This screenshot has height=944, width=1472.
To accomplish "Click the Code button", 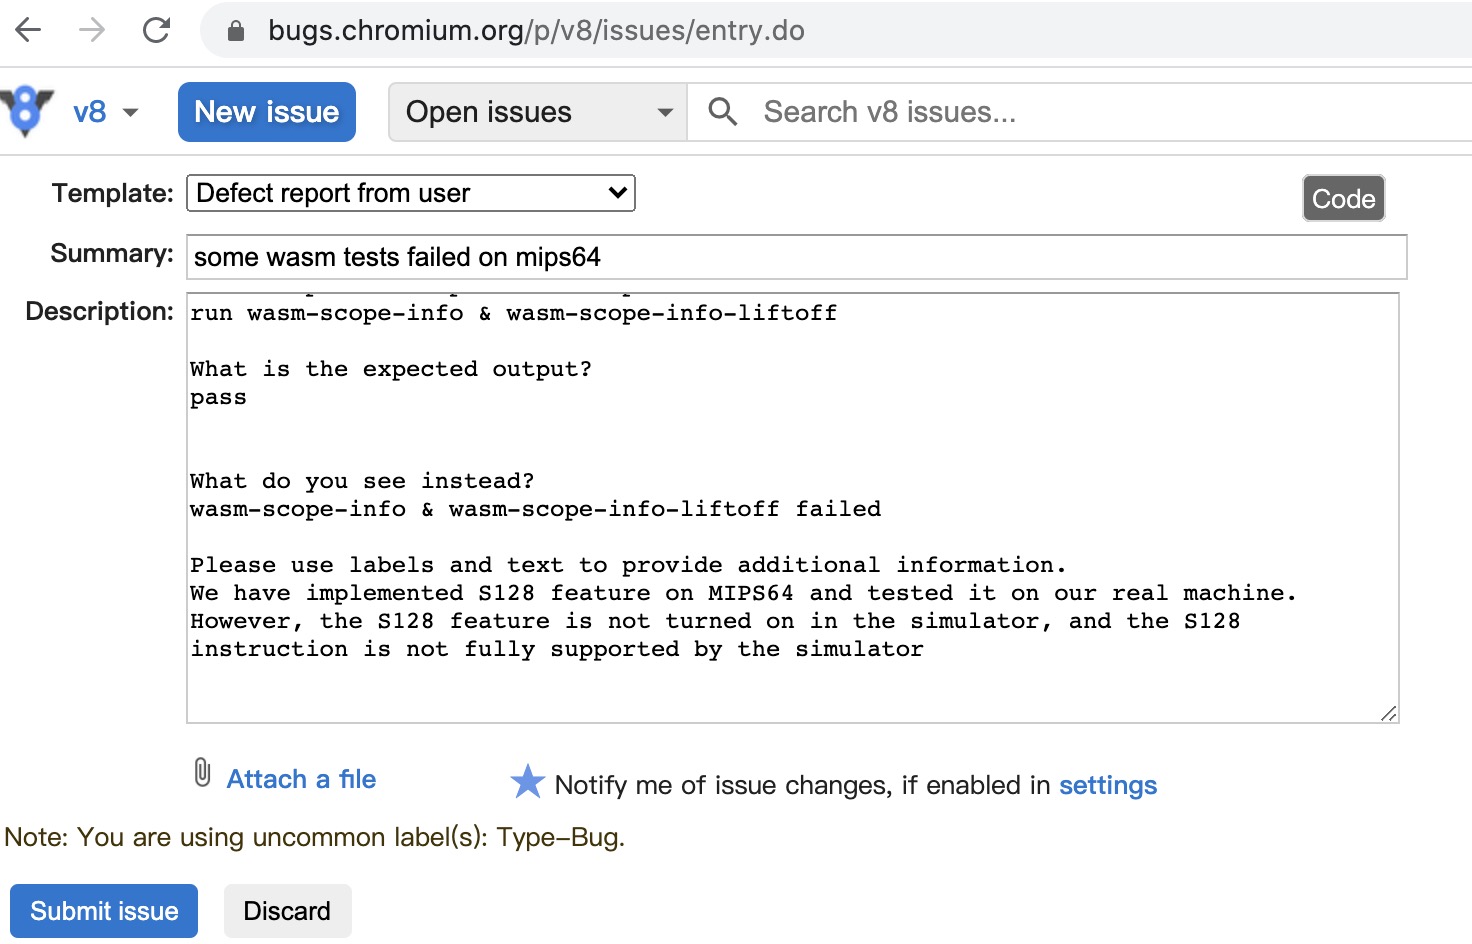I will [1343, 199].
